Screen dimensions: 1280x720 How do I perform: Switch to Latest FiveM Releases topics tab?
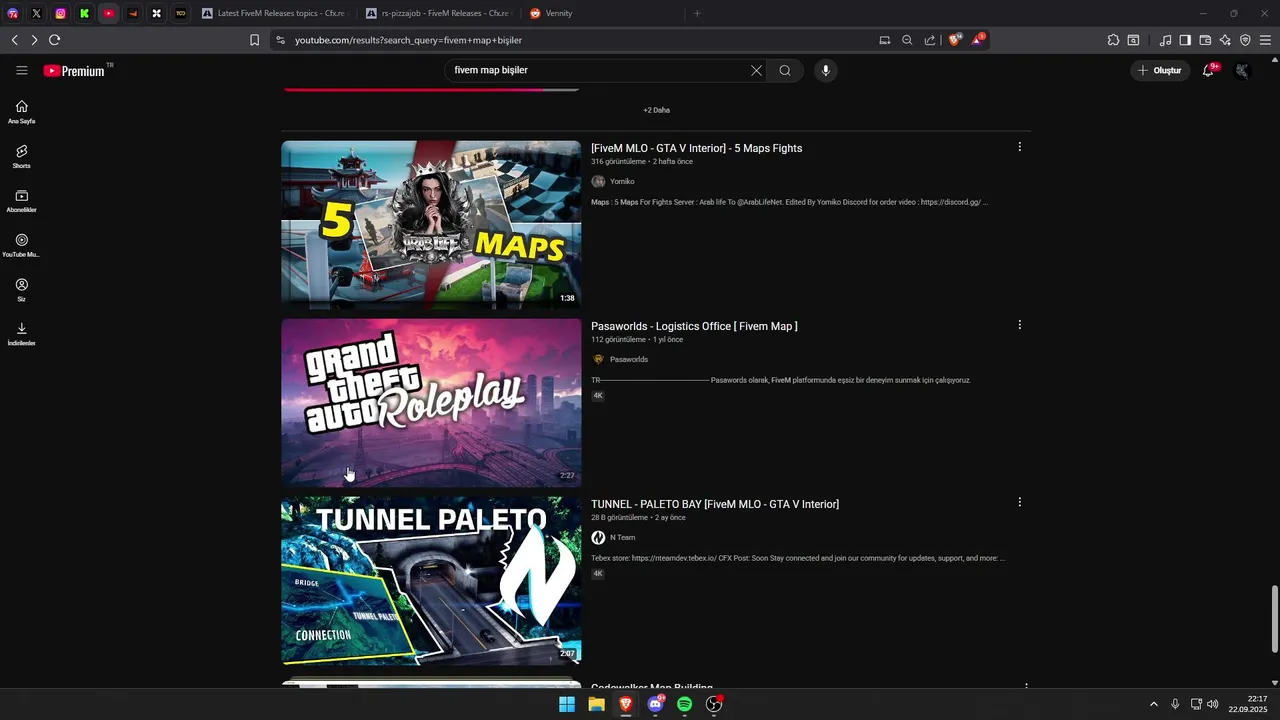[x=273, y=13]
